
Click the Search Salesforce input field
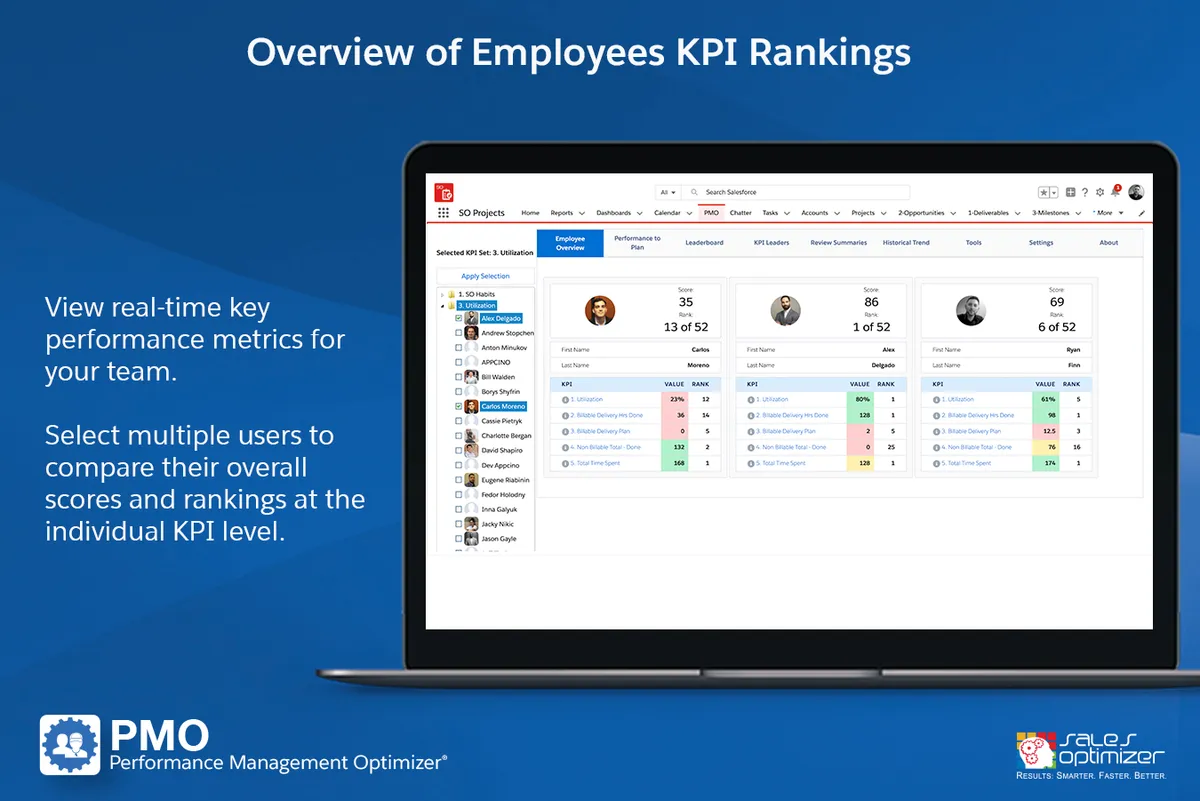798,192
